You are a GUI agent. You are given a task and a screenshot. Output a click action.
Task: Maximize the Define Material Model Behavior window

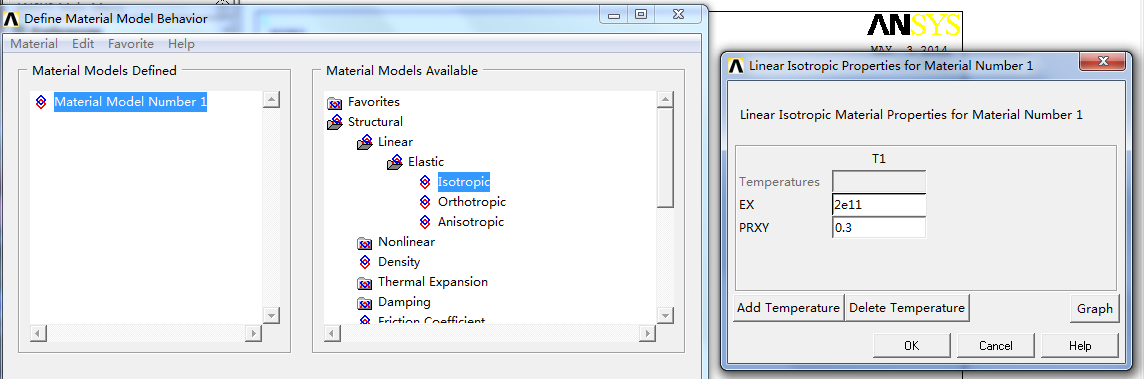point(642,15)
